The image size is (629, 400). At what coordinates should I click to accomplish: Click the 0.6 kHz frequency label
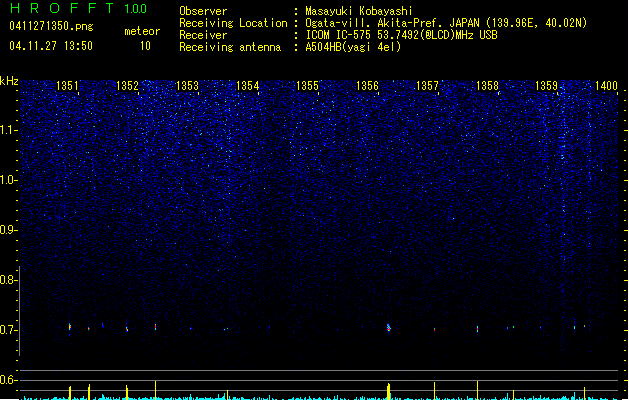point(8,380)
